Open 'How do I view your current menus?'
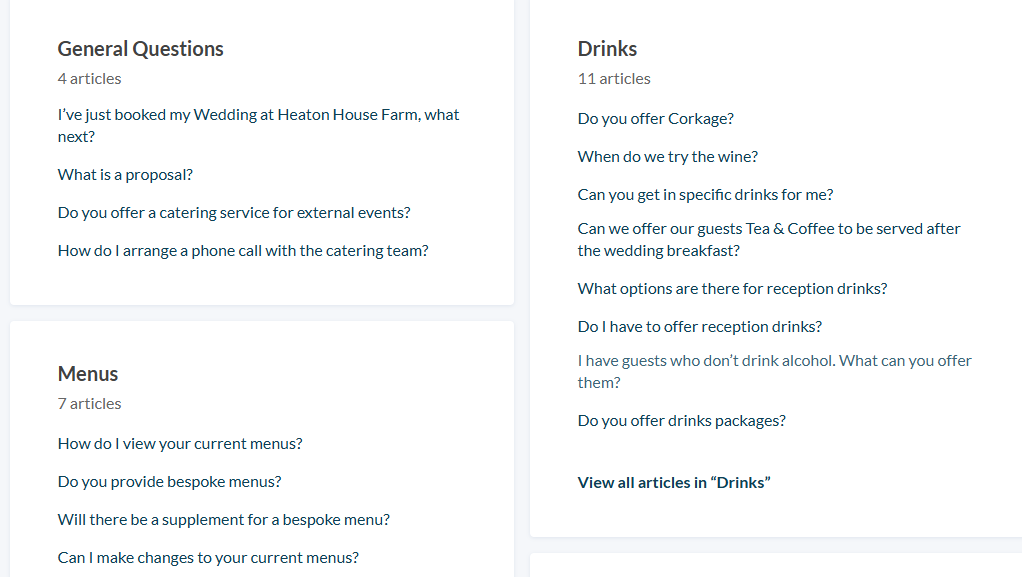This screenshot has height=577, width=1022. 180,444
